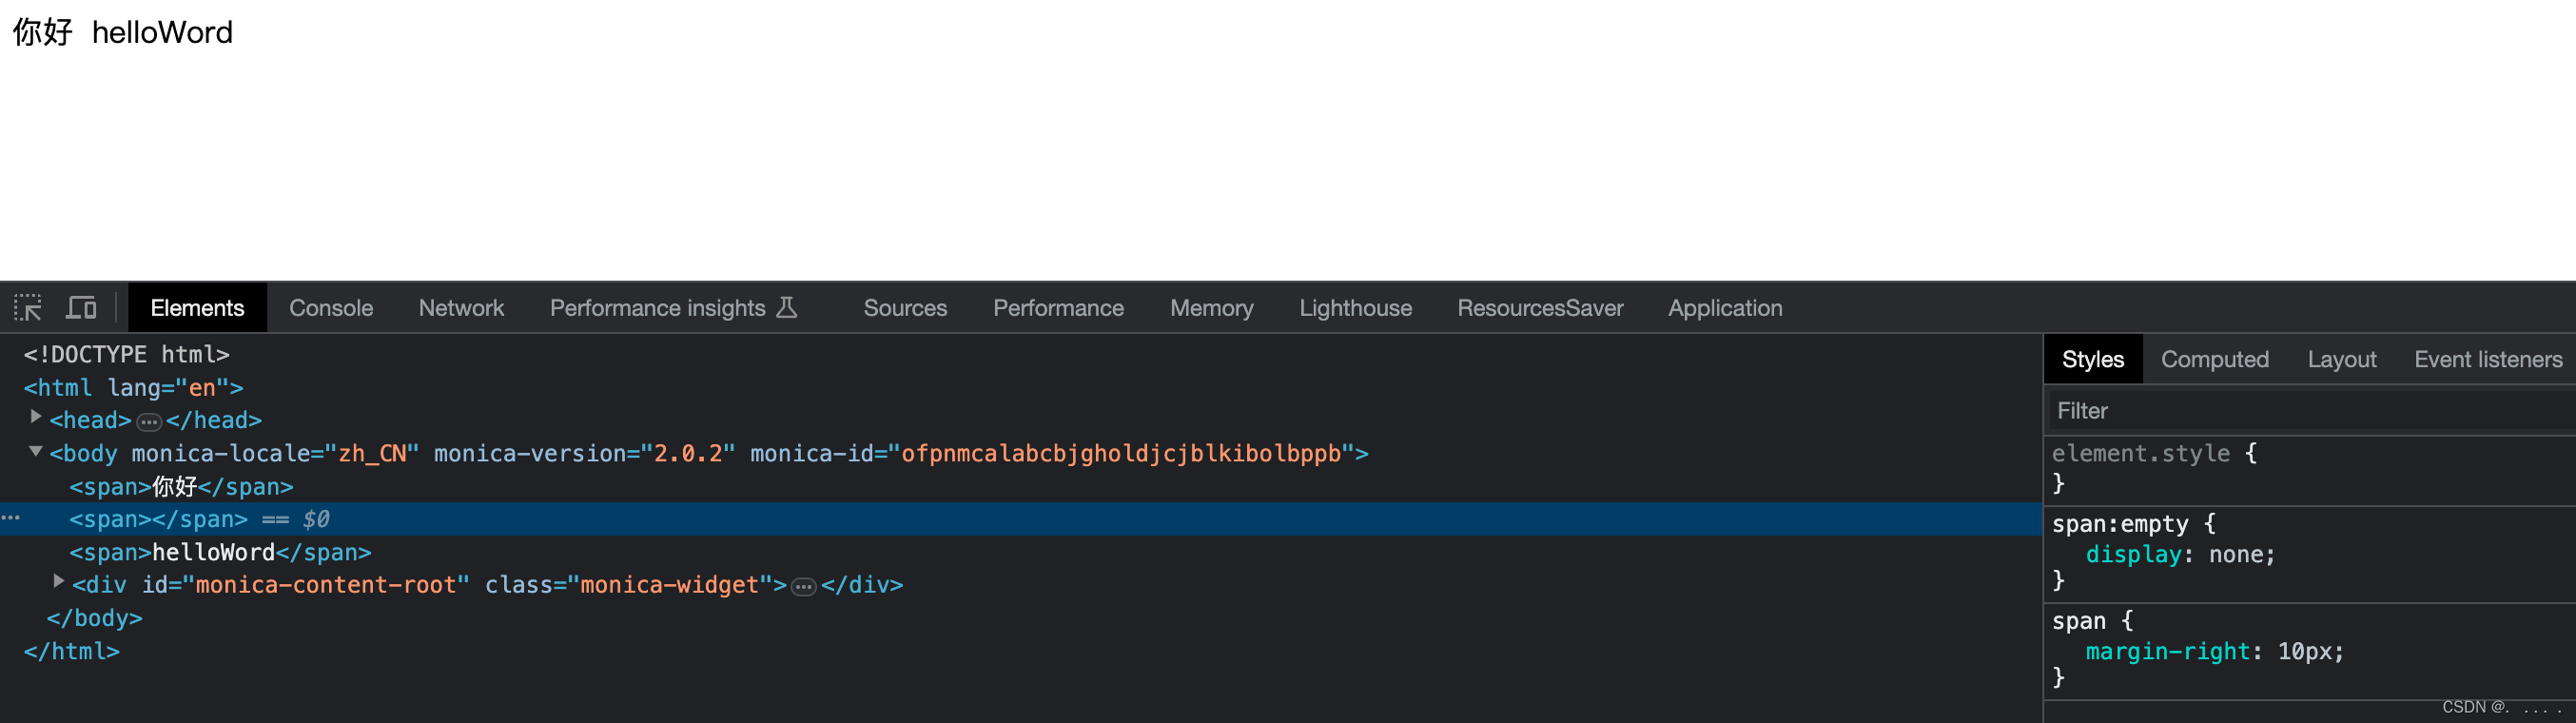Open the Lighthouse tab

(1355, 308)
